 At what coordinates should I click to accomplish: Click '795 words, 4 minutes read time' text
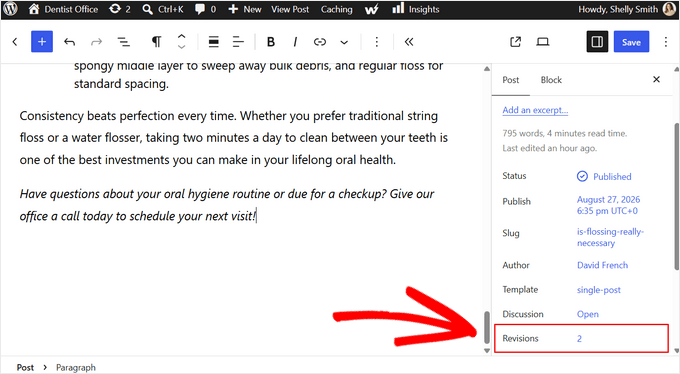565,133
